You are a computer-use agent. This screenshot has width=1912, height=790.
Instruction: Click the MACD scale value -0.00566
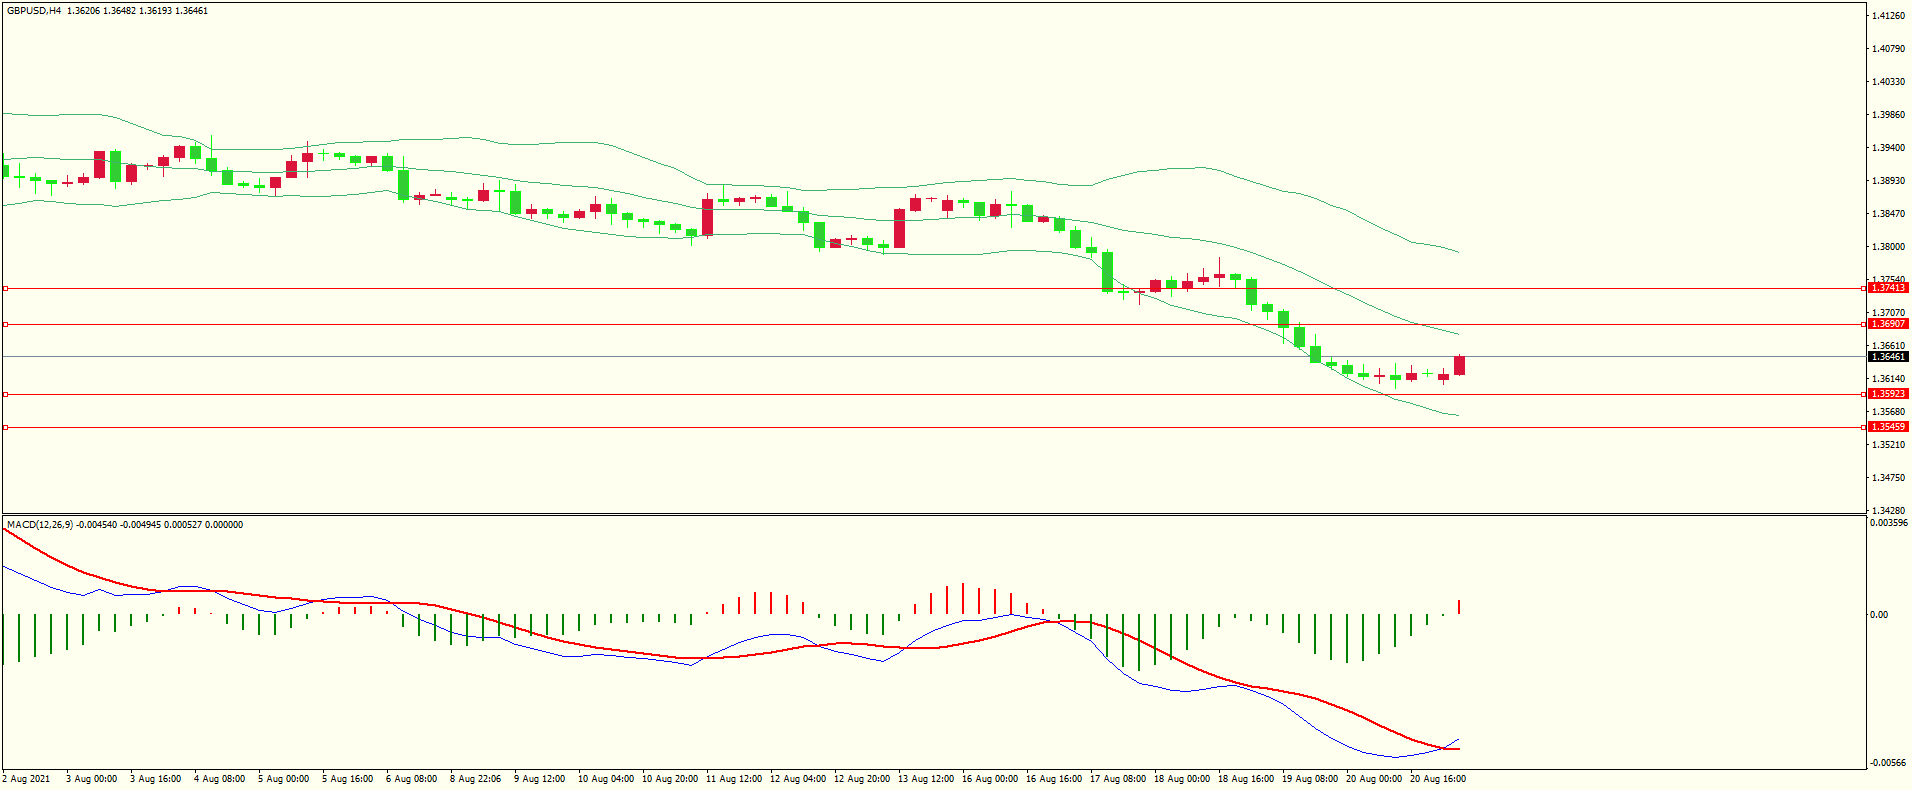coord(1889,763)
